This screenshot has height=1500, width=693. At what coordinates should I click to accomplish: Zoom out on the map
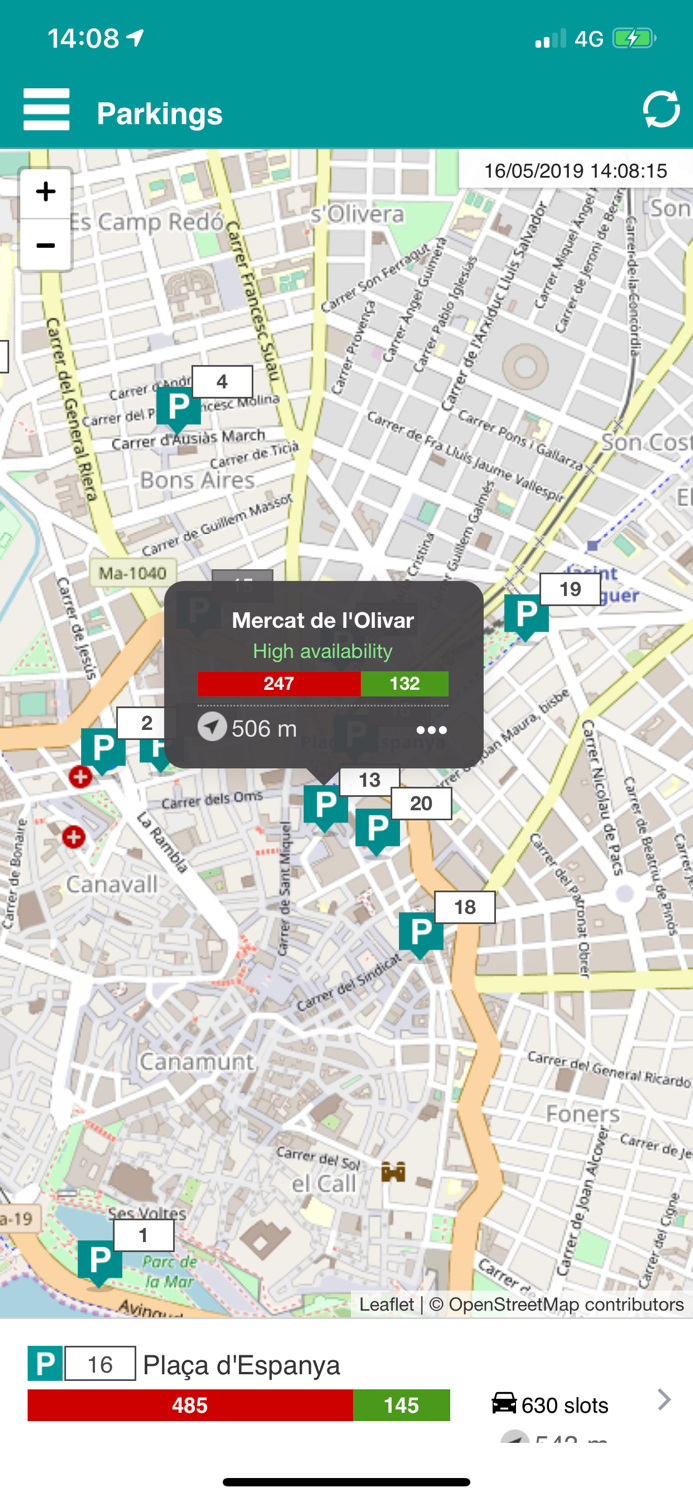point(45,245)
